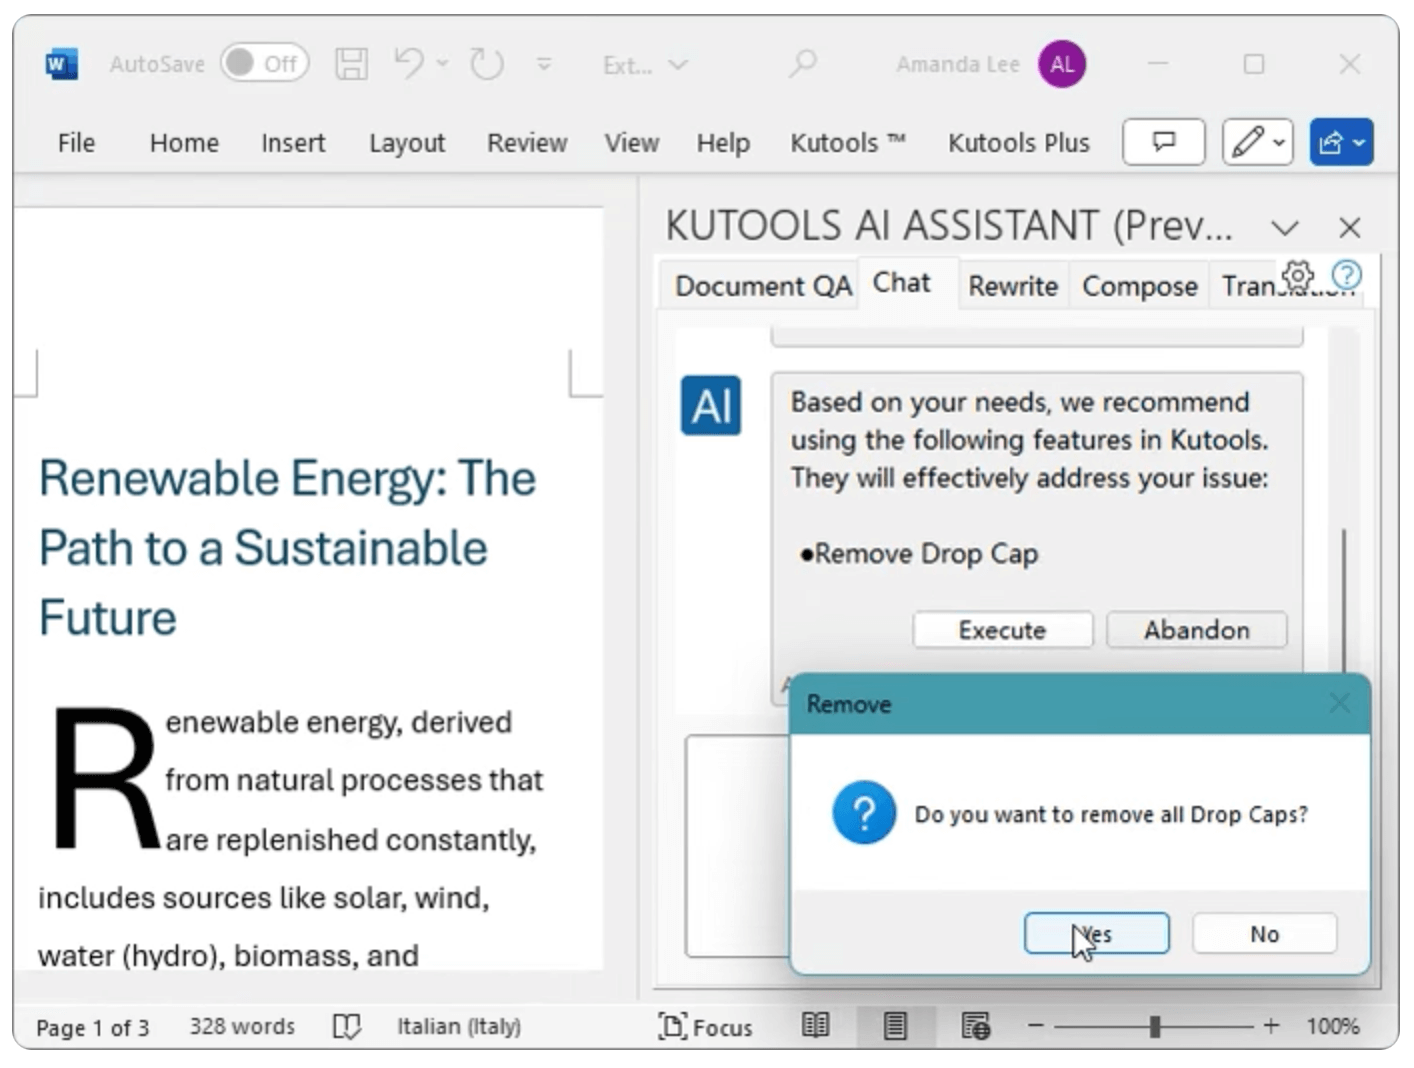Open the Editing mode pencil dropdown
Viewport: 1414px width, 1068px height.
click(1258, 142)
